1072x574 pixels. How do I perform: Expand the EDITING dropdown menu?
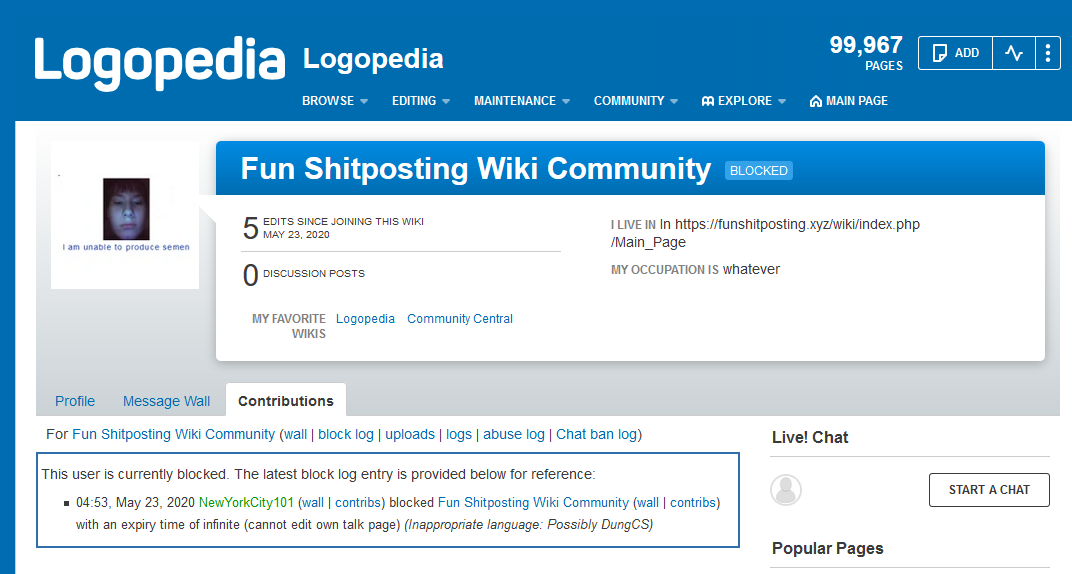coord(420,100)
